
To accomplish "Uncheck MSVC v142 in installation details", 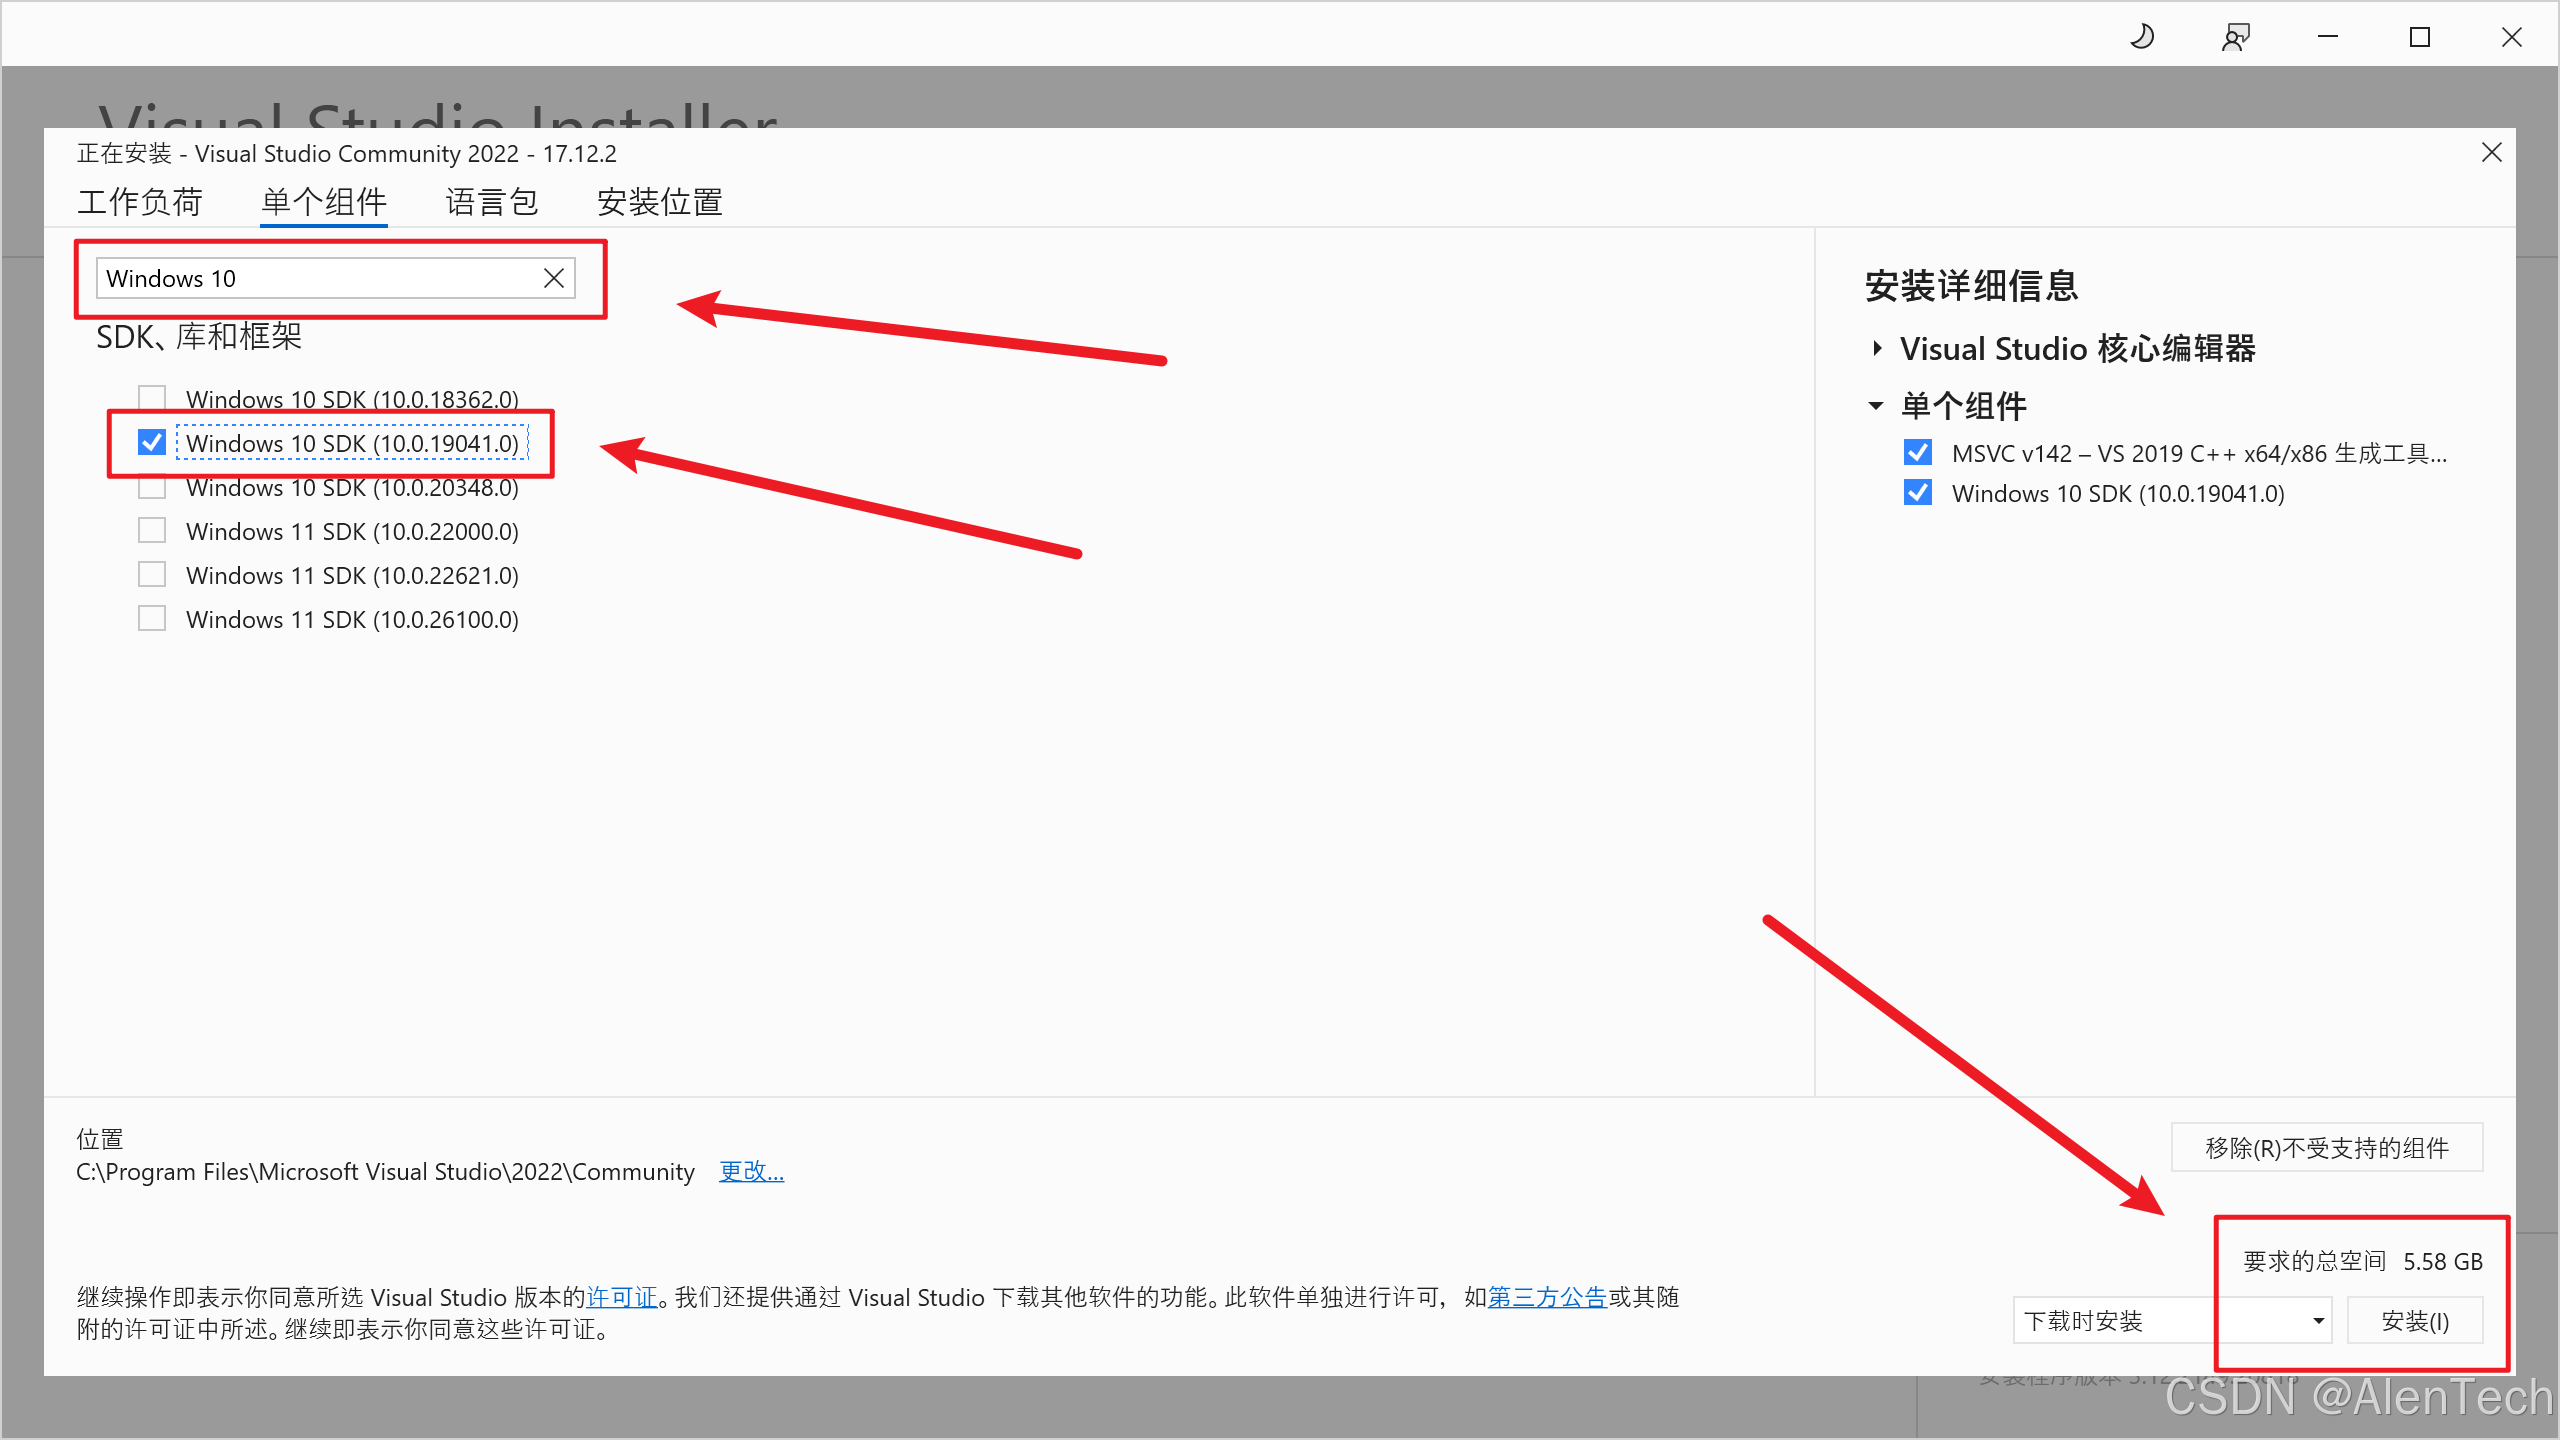I will click(1917, 453).
